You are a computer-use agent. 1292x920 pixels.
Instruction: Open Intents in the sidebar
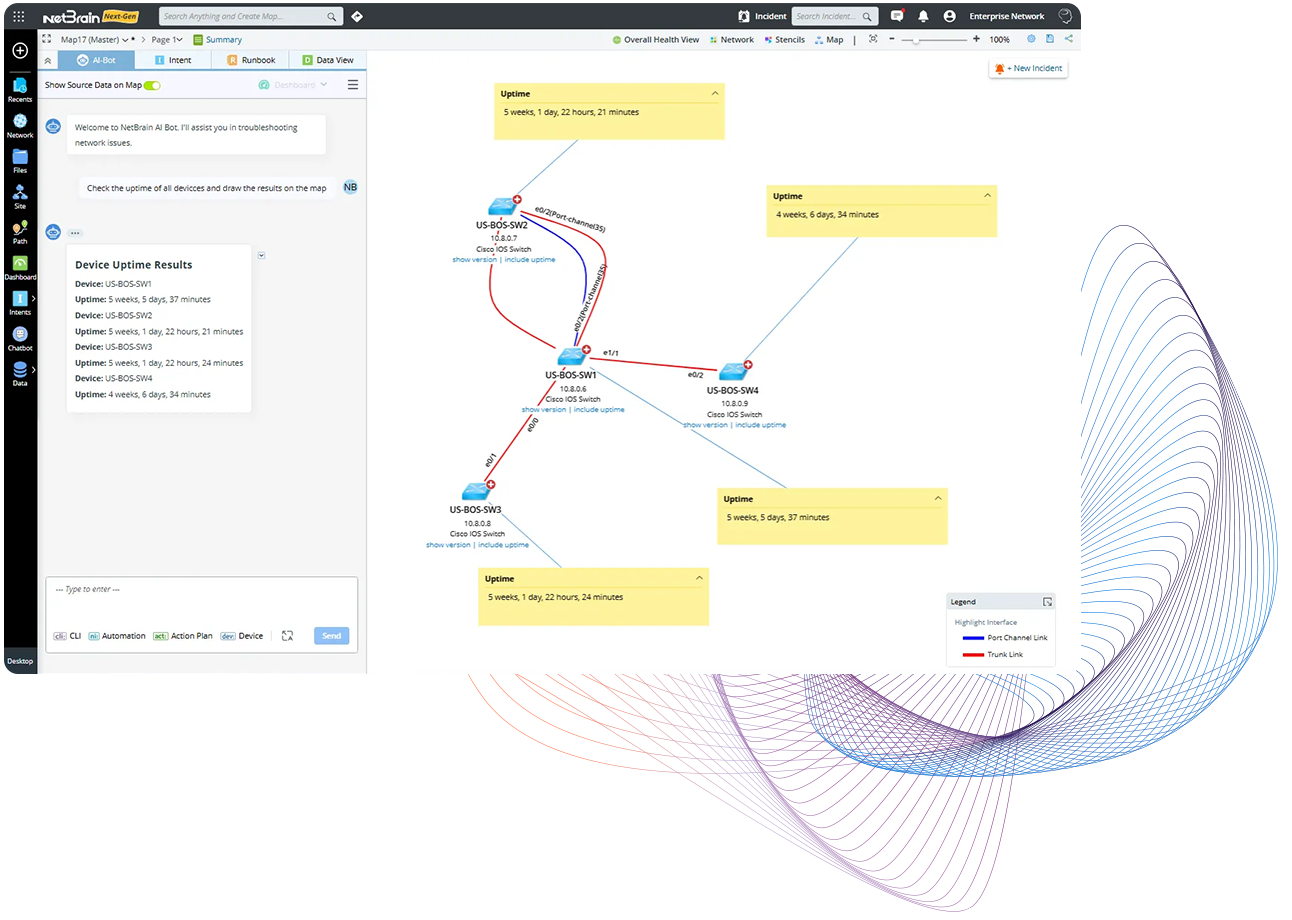20,303
